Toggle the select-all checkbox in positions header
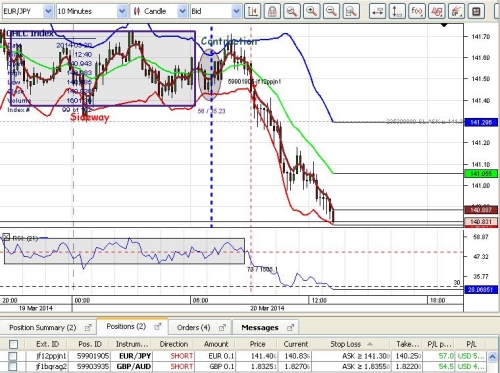Screen dimensions: 500x373 (13, 344)
